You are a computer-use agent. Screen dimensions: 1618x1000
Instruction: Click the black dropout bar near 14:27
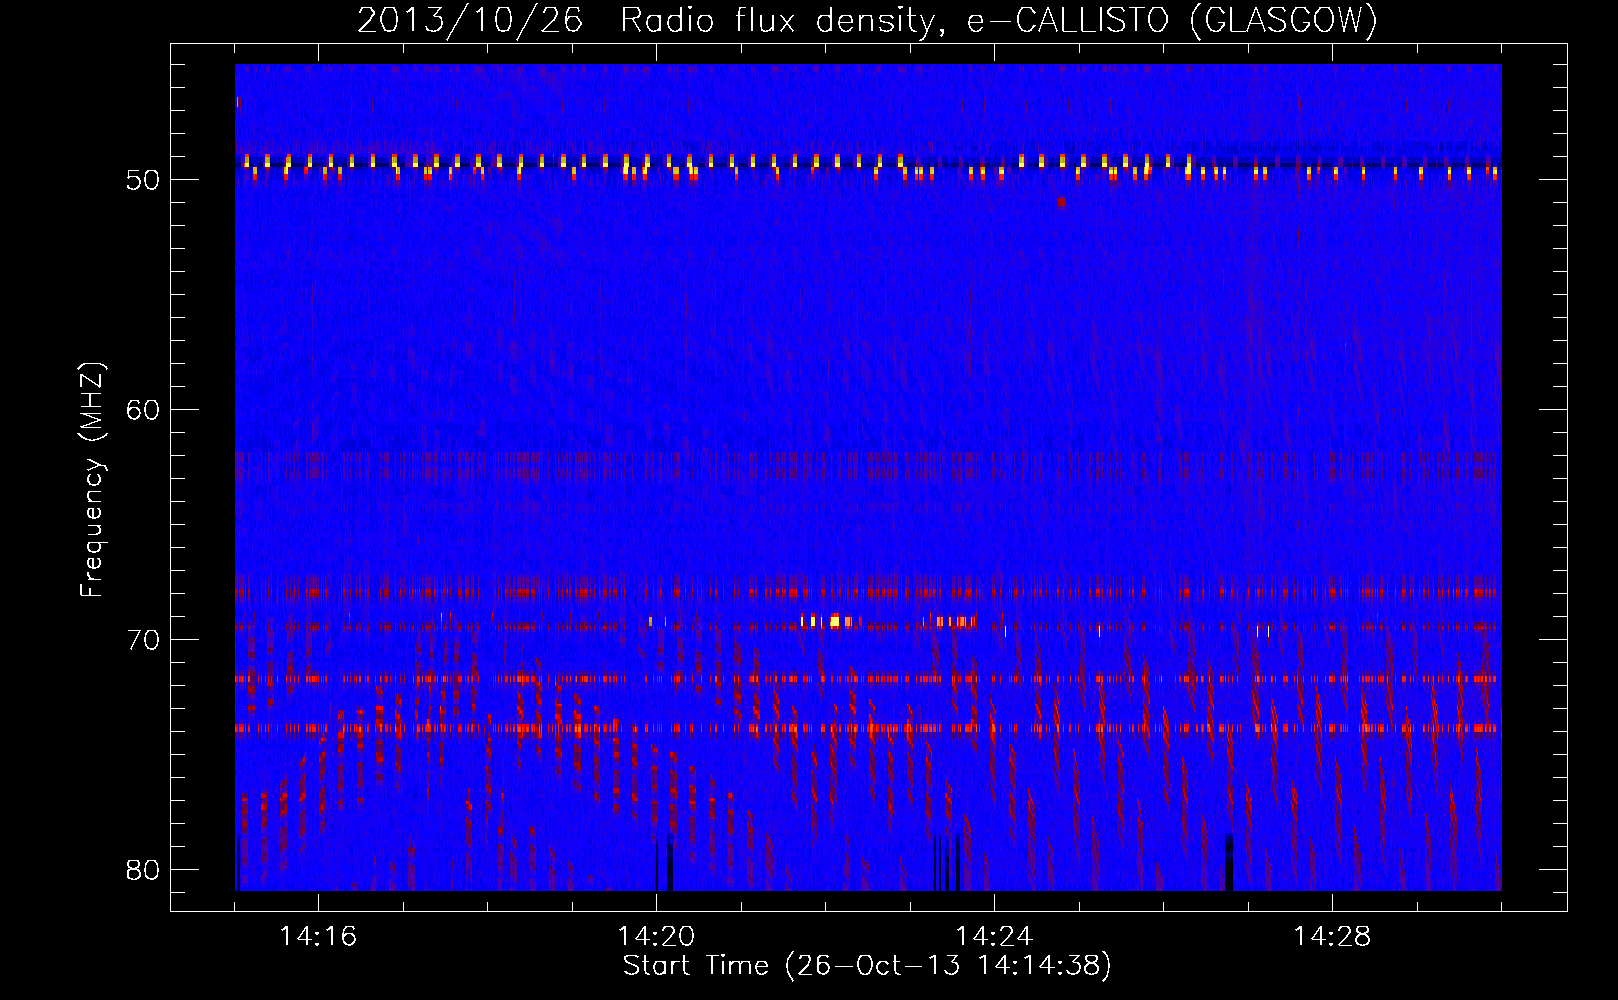pyautogui.click(x=1229, y=862)
